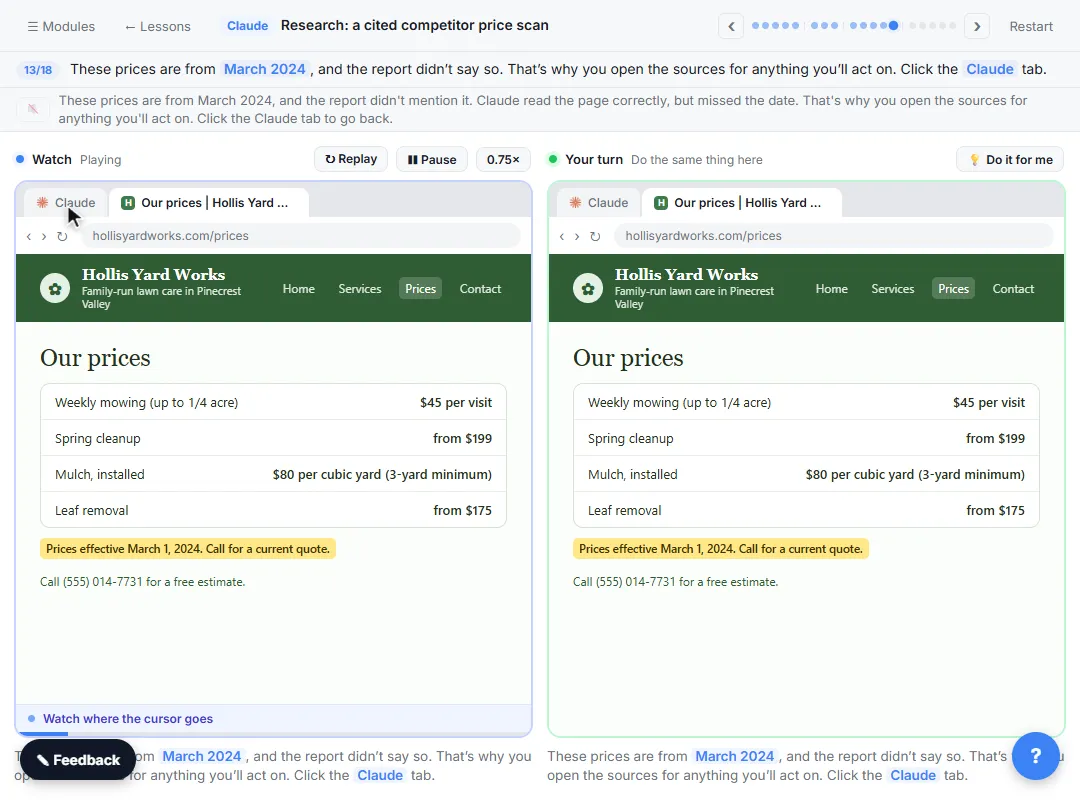Reload page in Watch browser
The height and width of the screenshot is (800, 1080).
(62, 236)
